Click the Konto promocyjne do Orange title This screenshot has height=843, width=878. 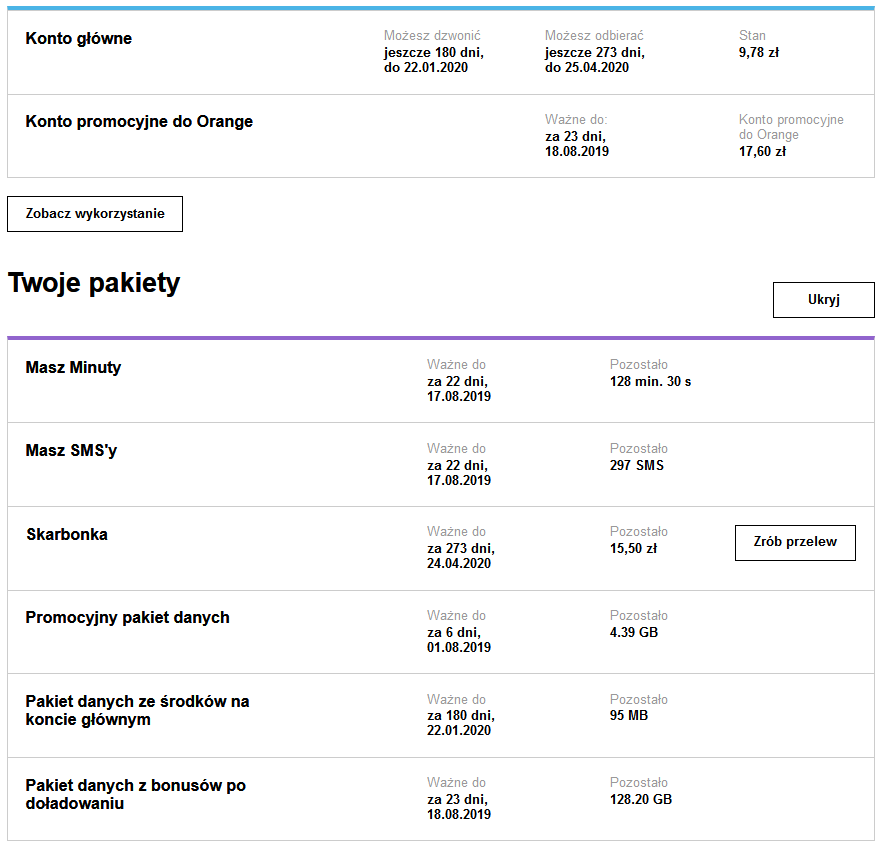[139, 122]
